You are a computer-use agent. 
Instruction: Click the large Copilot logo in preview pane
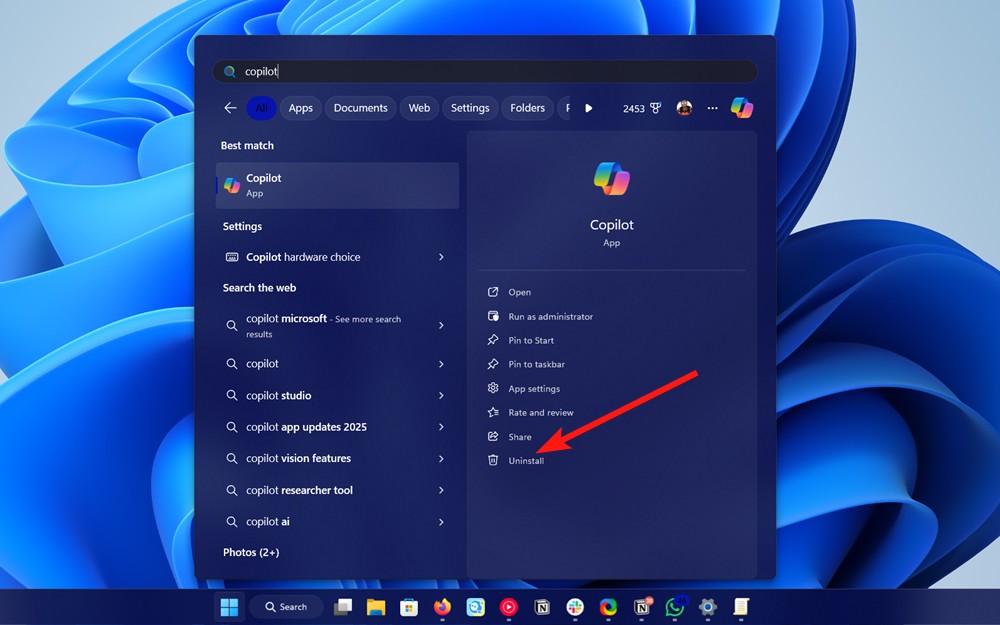click(x=611, y=177)
